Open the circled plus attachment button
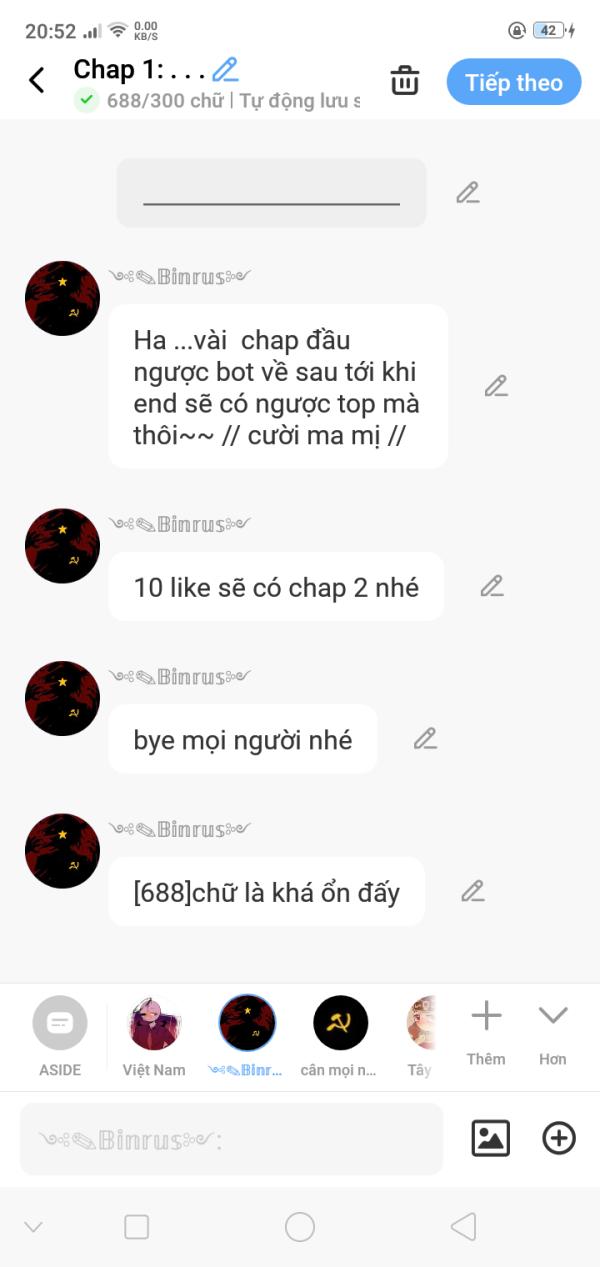Viewport: 600px width, 1267px height. [x=559, y=1138]
